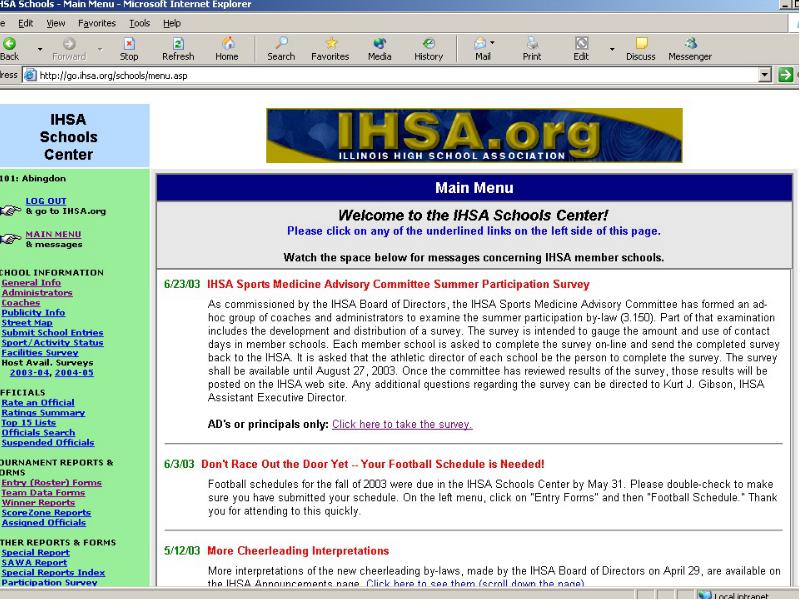
Task: Open the address bar dropdown list
Action: pos(764,75)
